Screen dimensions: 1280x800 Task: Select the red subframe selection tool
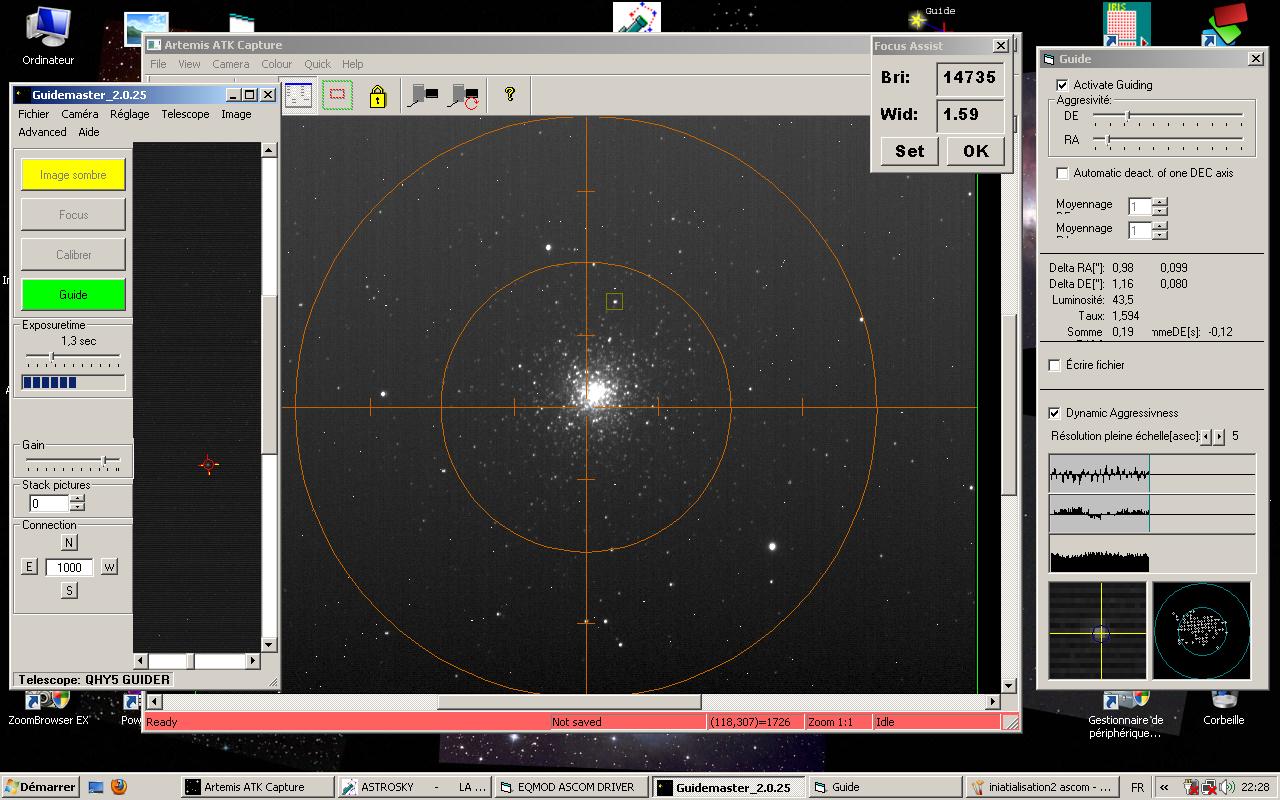click(338, 95)
